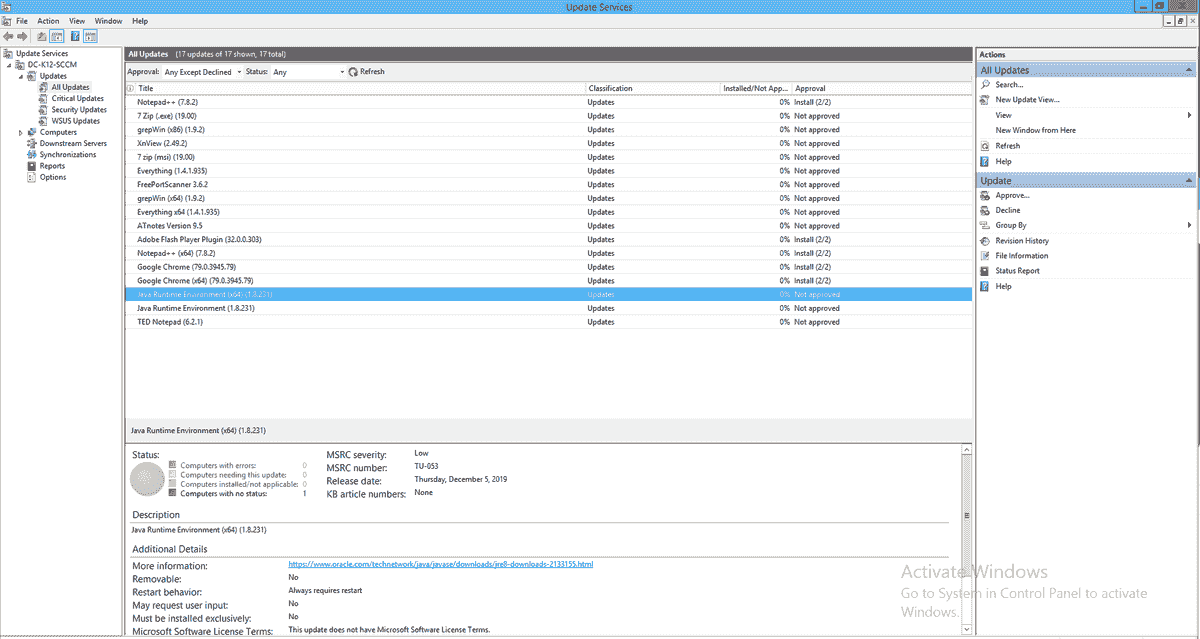
Task: Open the Help menu in menu bar
Action: 140,21
